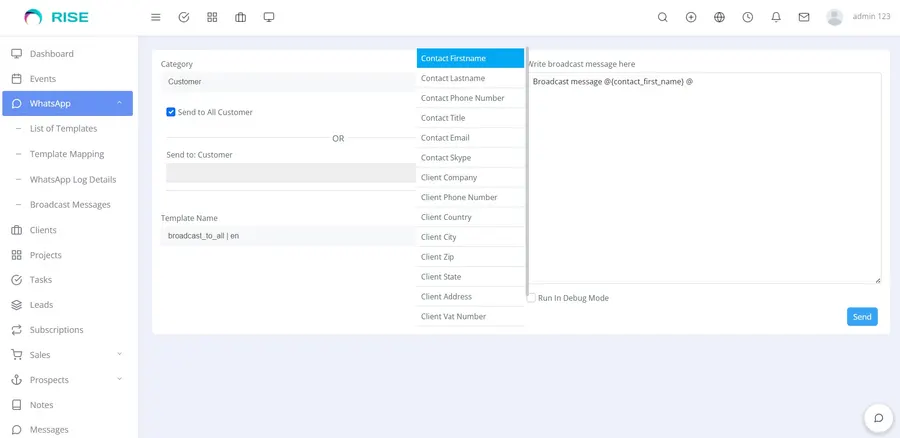Click Clients briefcase icon in sidebar

coord(17,230)
